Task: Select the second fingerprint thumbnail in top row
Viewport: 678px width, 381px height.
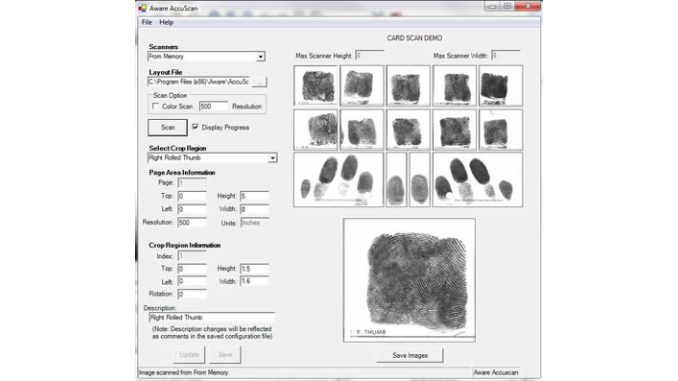Action: pyautogui.click(x=362, y=86)
